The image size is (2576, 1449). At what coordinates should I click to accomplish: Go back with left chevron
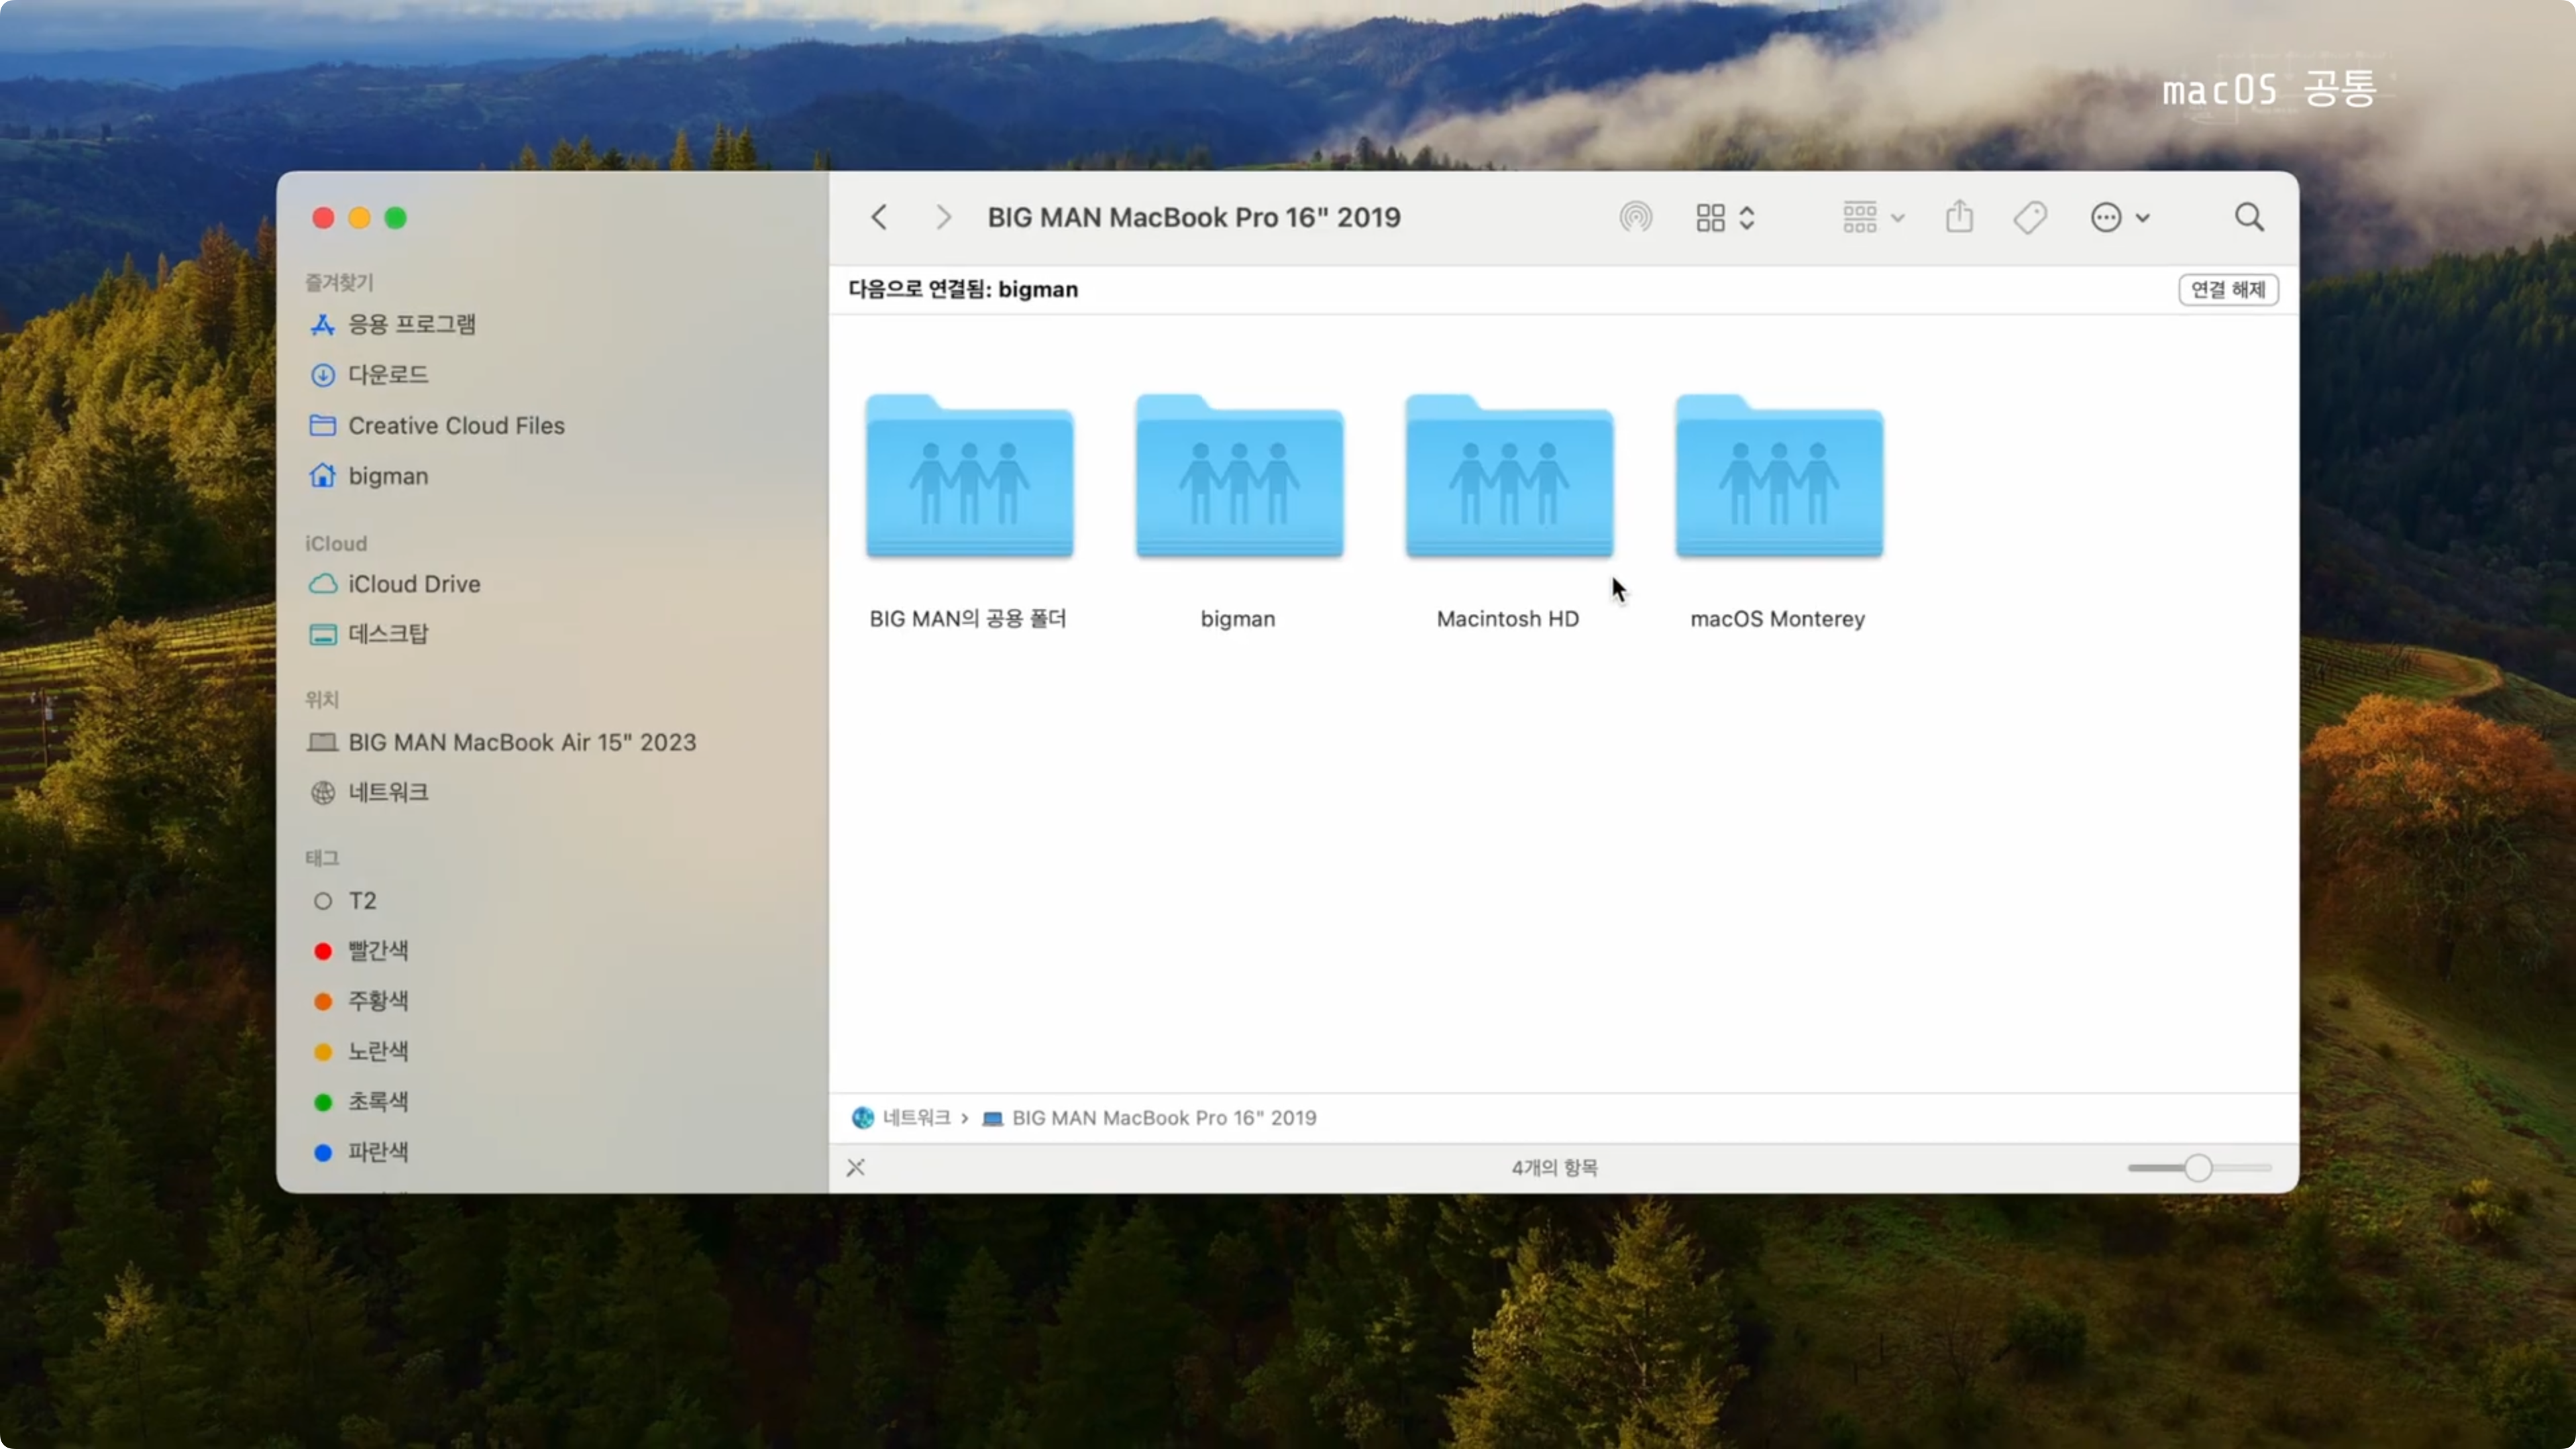[x=879, y=217]
